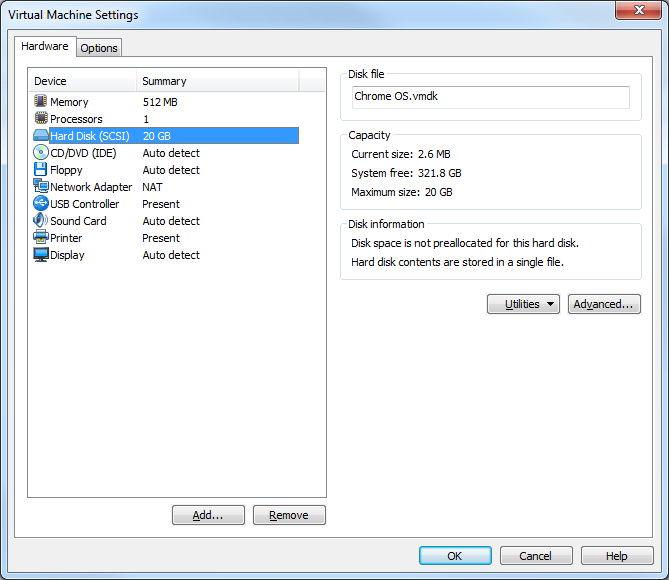This screenshot has width=669, height=580.
Task: Remove the selected device
Action: pyautogui.click(x=289, y=515)
